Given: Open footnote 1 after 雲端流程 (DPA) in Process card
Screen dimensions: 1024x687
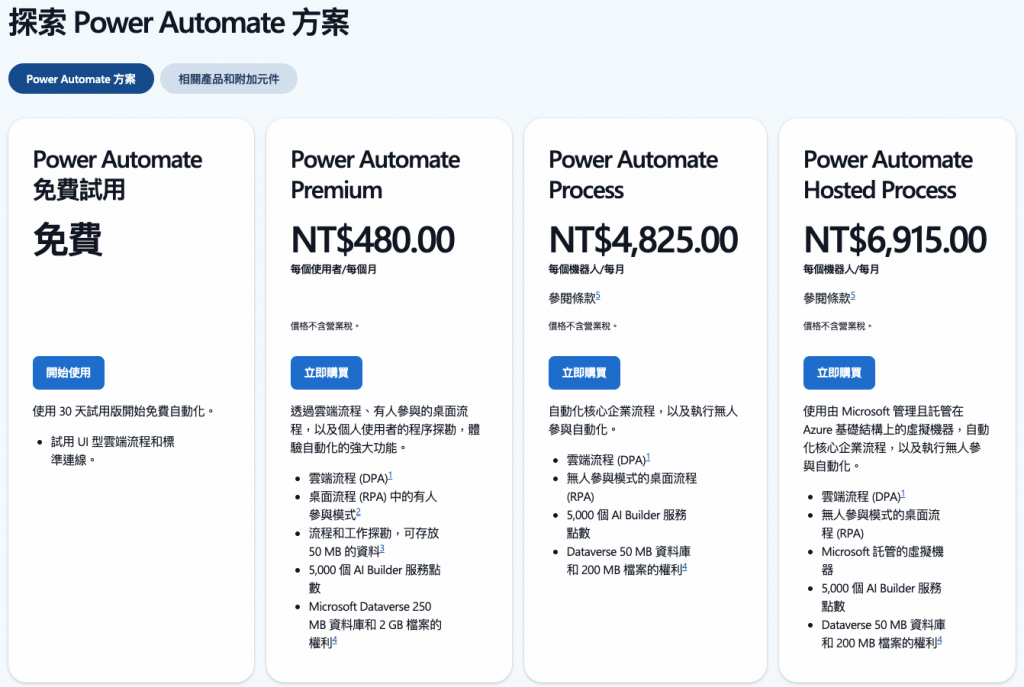Looking at the screenshot, I should click(648, 458).
